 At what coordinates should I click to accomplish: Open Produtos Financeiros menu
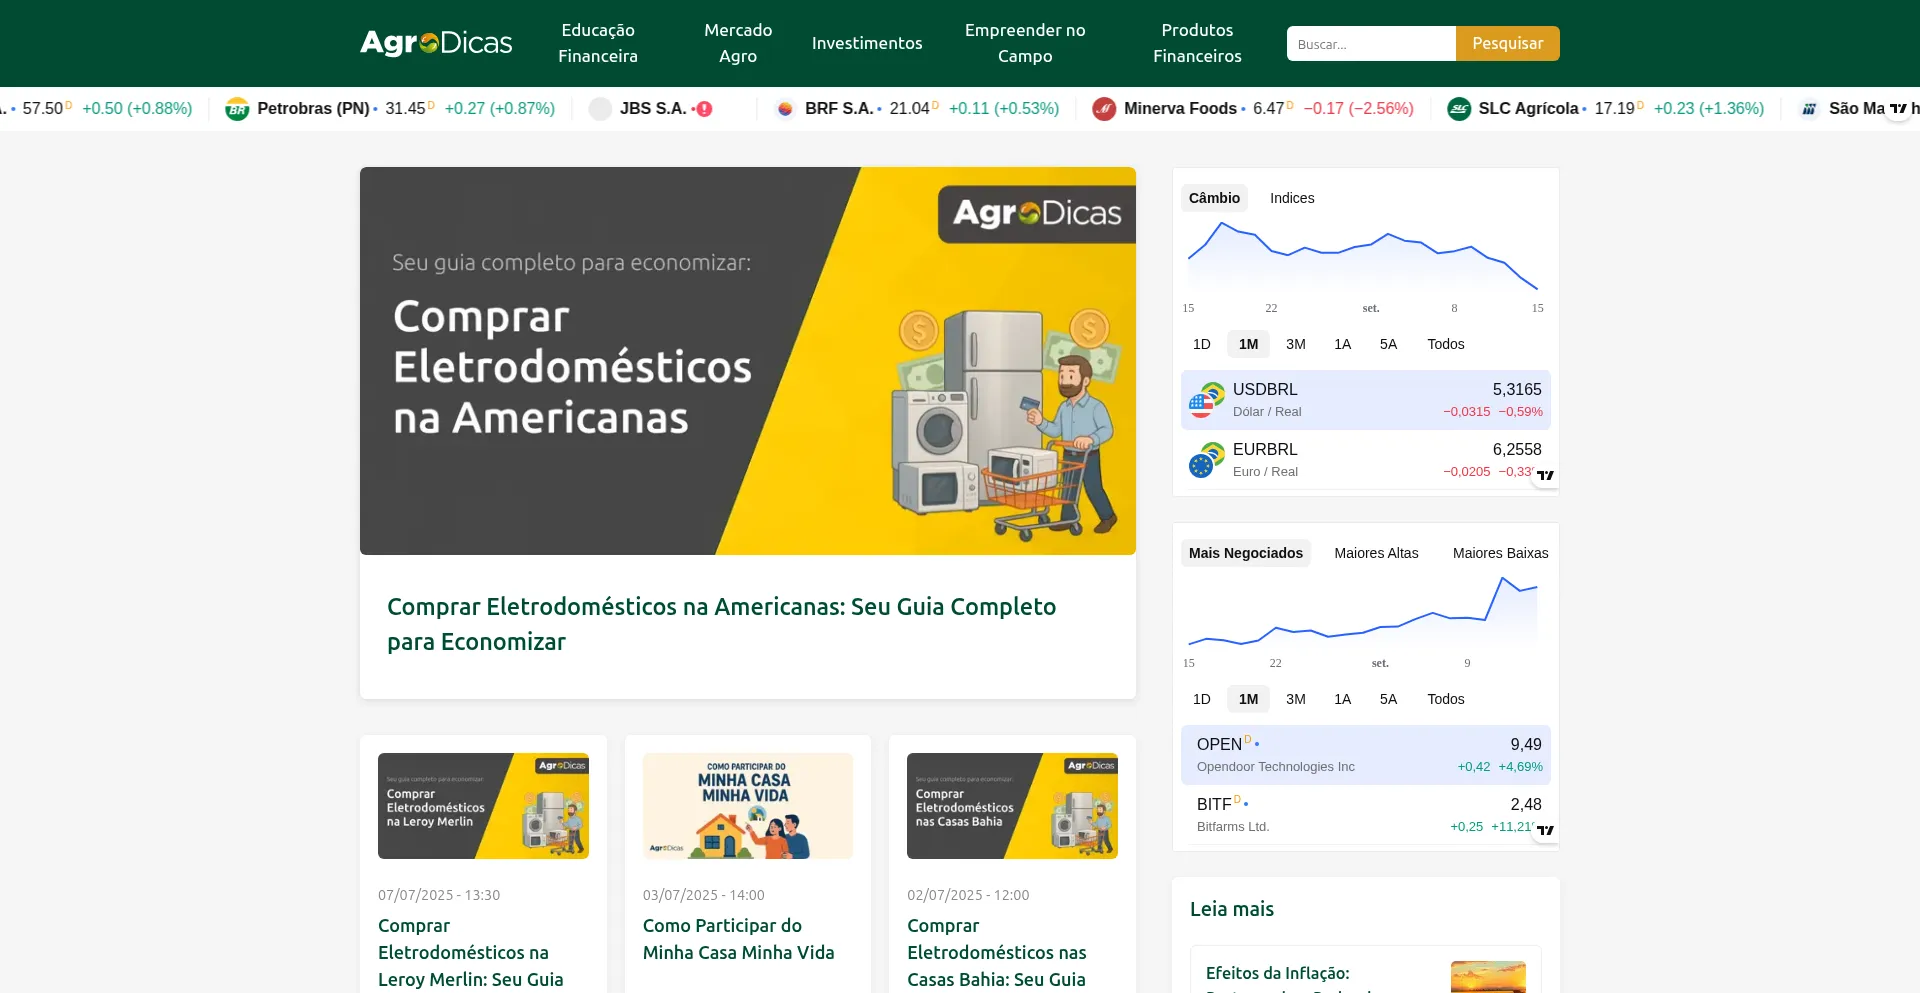[1197, 43]
